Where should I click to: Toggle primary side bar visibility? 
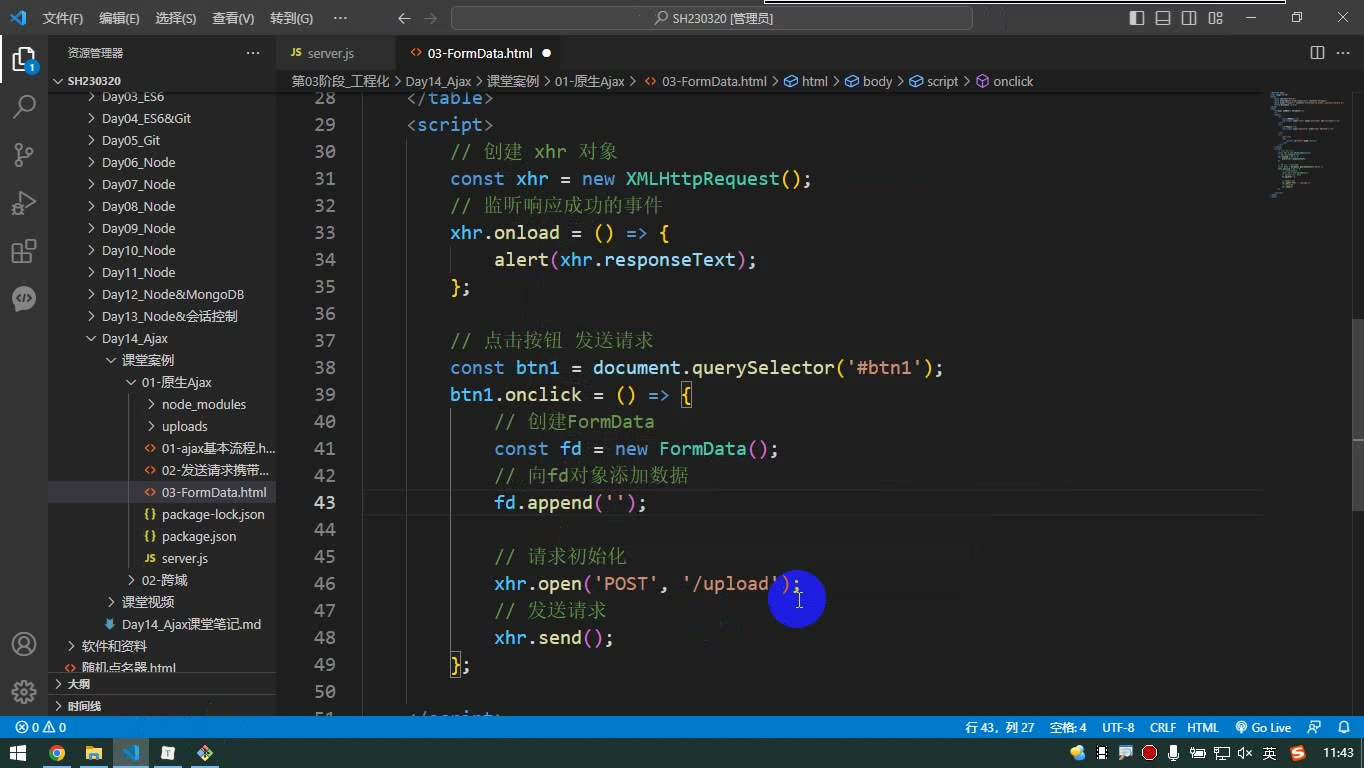pos(1137,18)
